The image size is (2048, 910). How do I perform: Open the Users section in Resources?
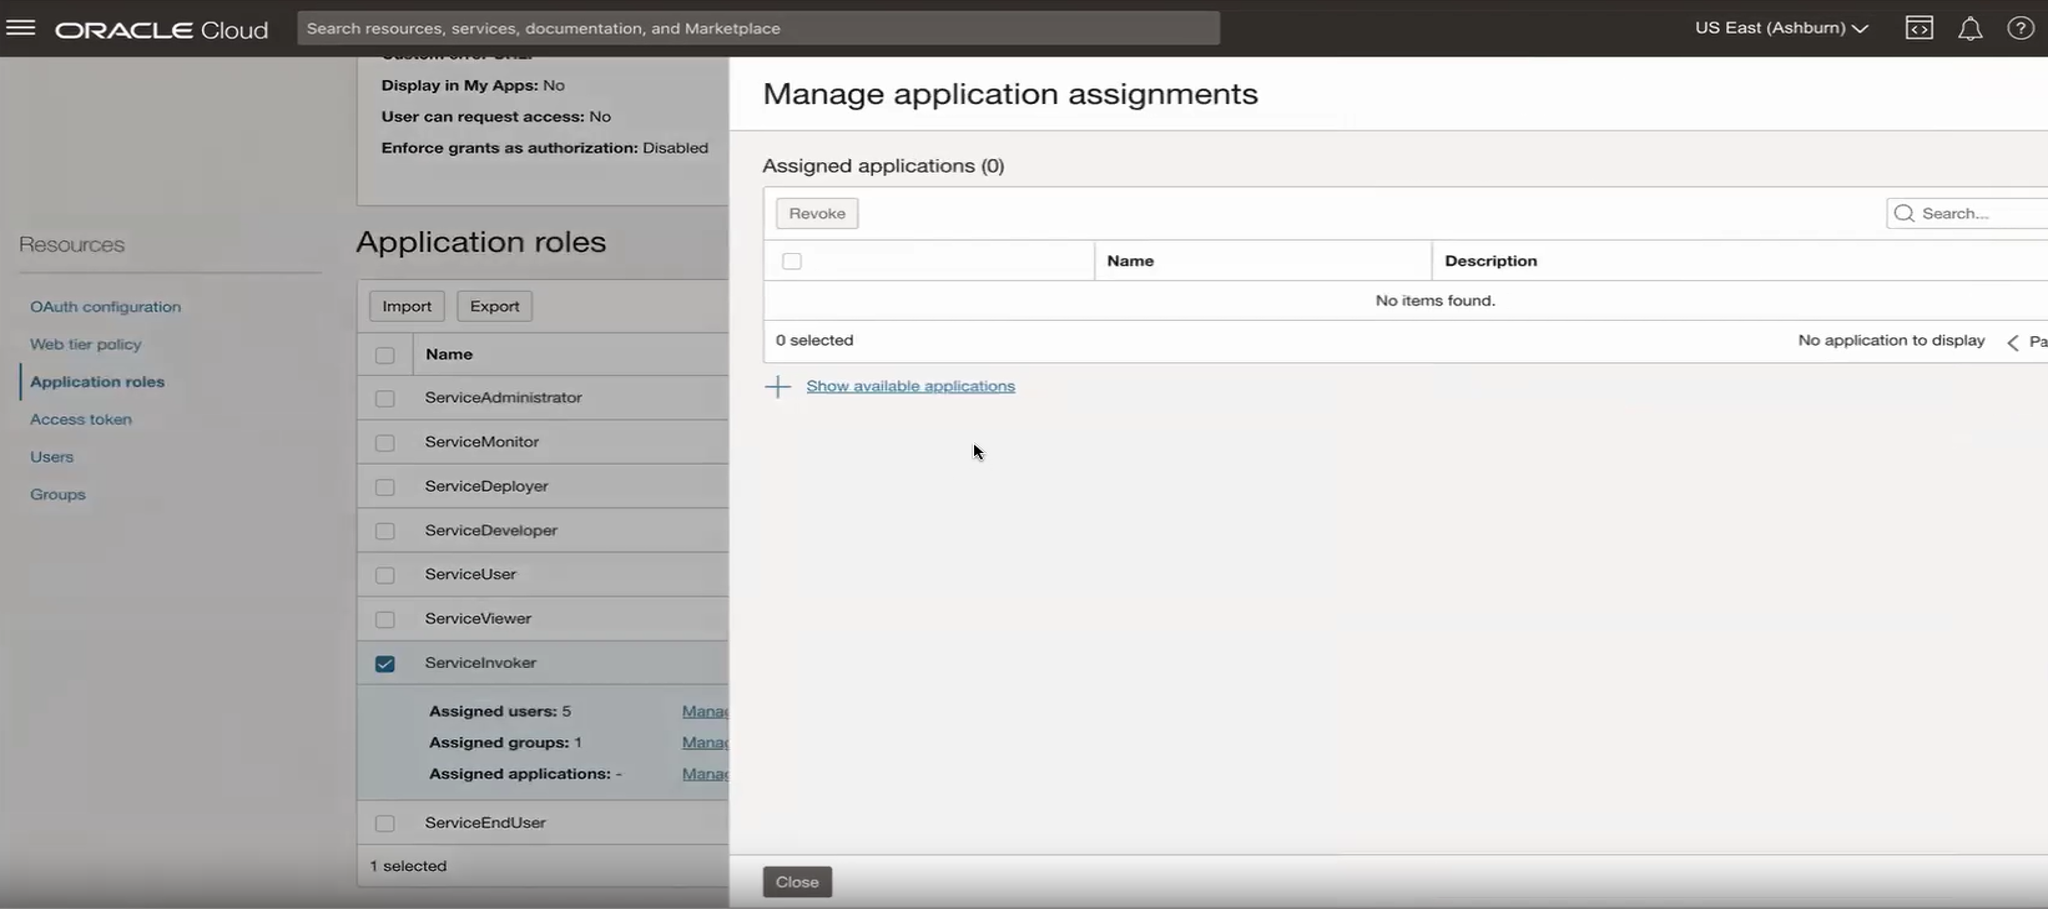coord(52,456)
